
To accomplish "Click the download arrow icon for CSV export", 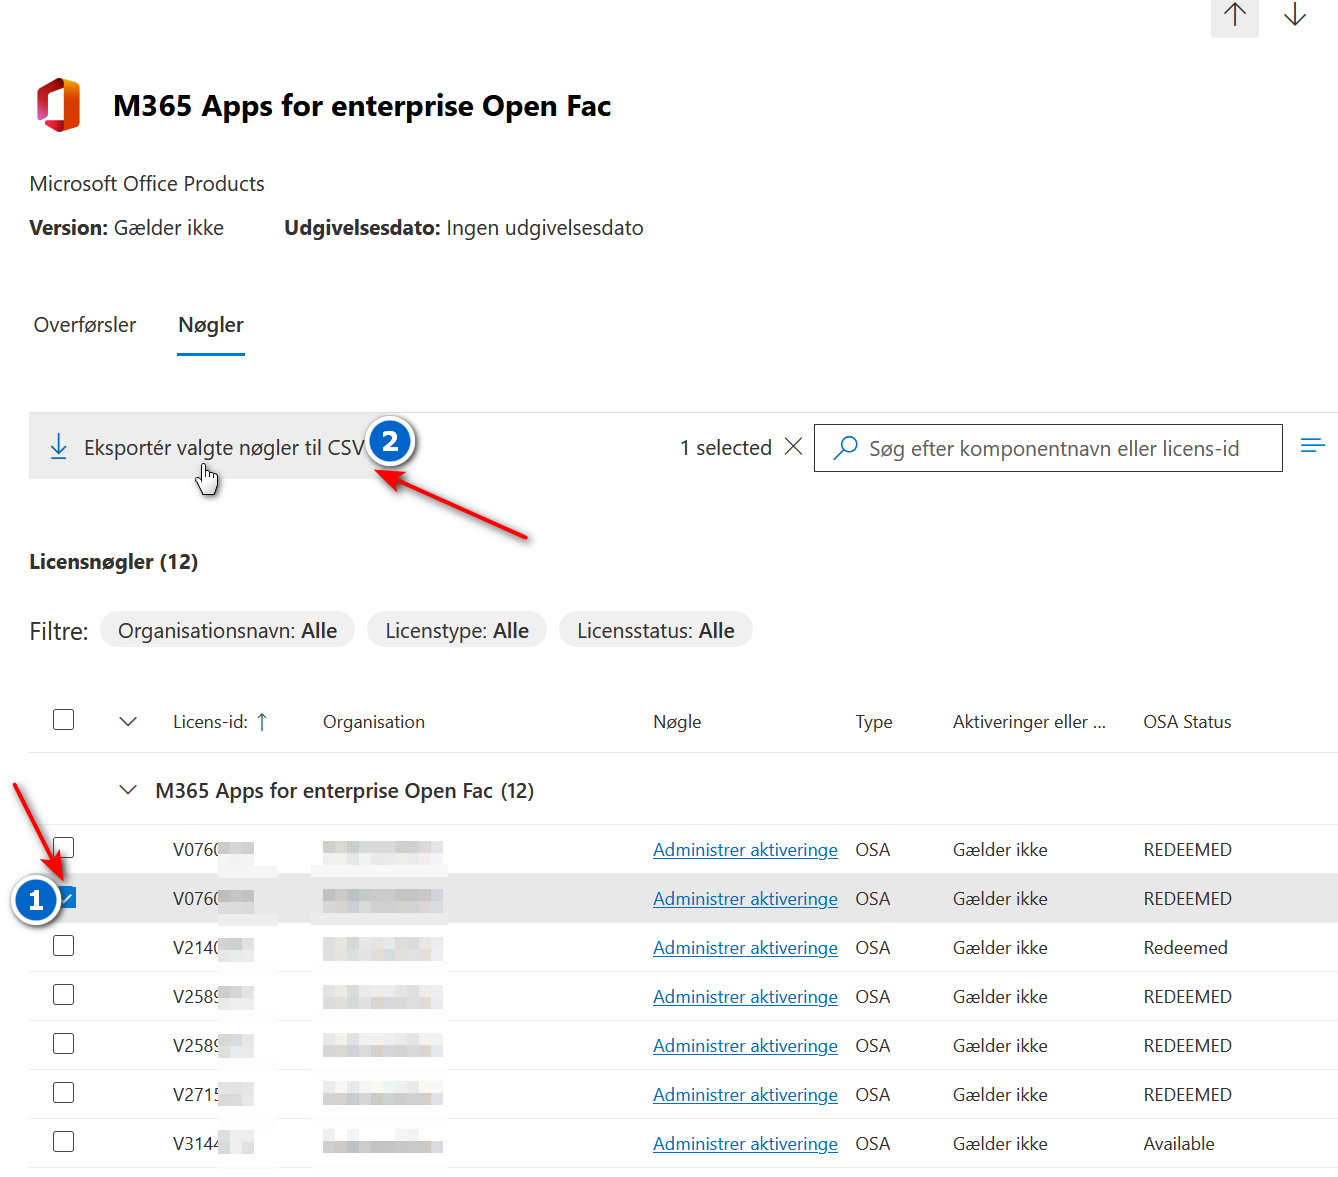I will (x=59, y=447).
